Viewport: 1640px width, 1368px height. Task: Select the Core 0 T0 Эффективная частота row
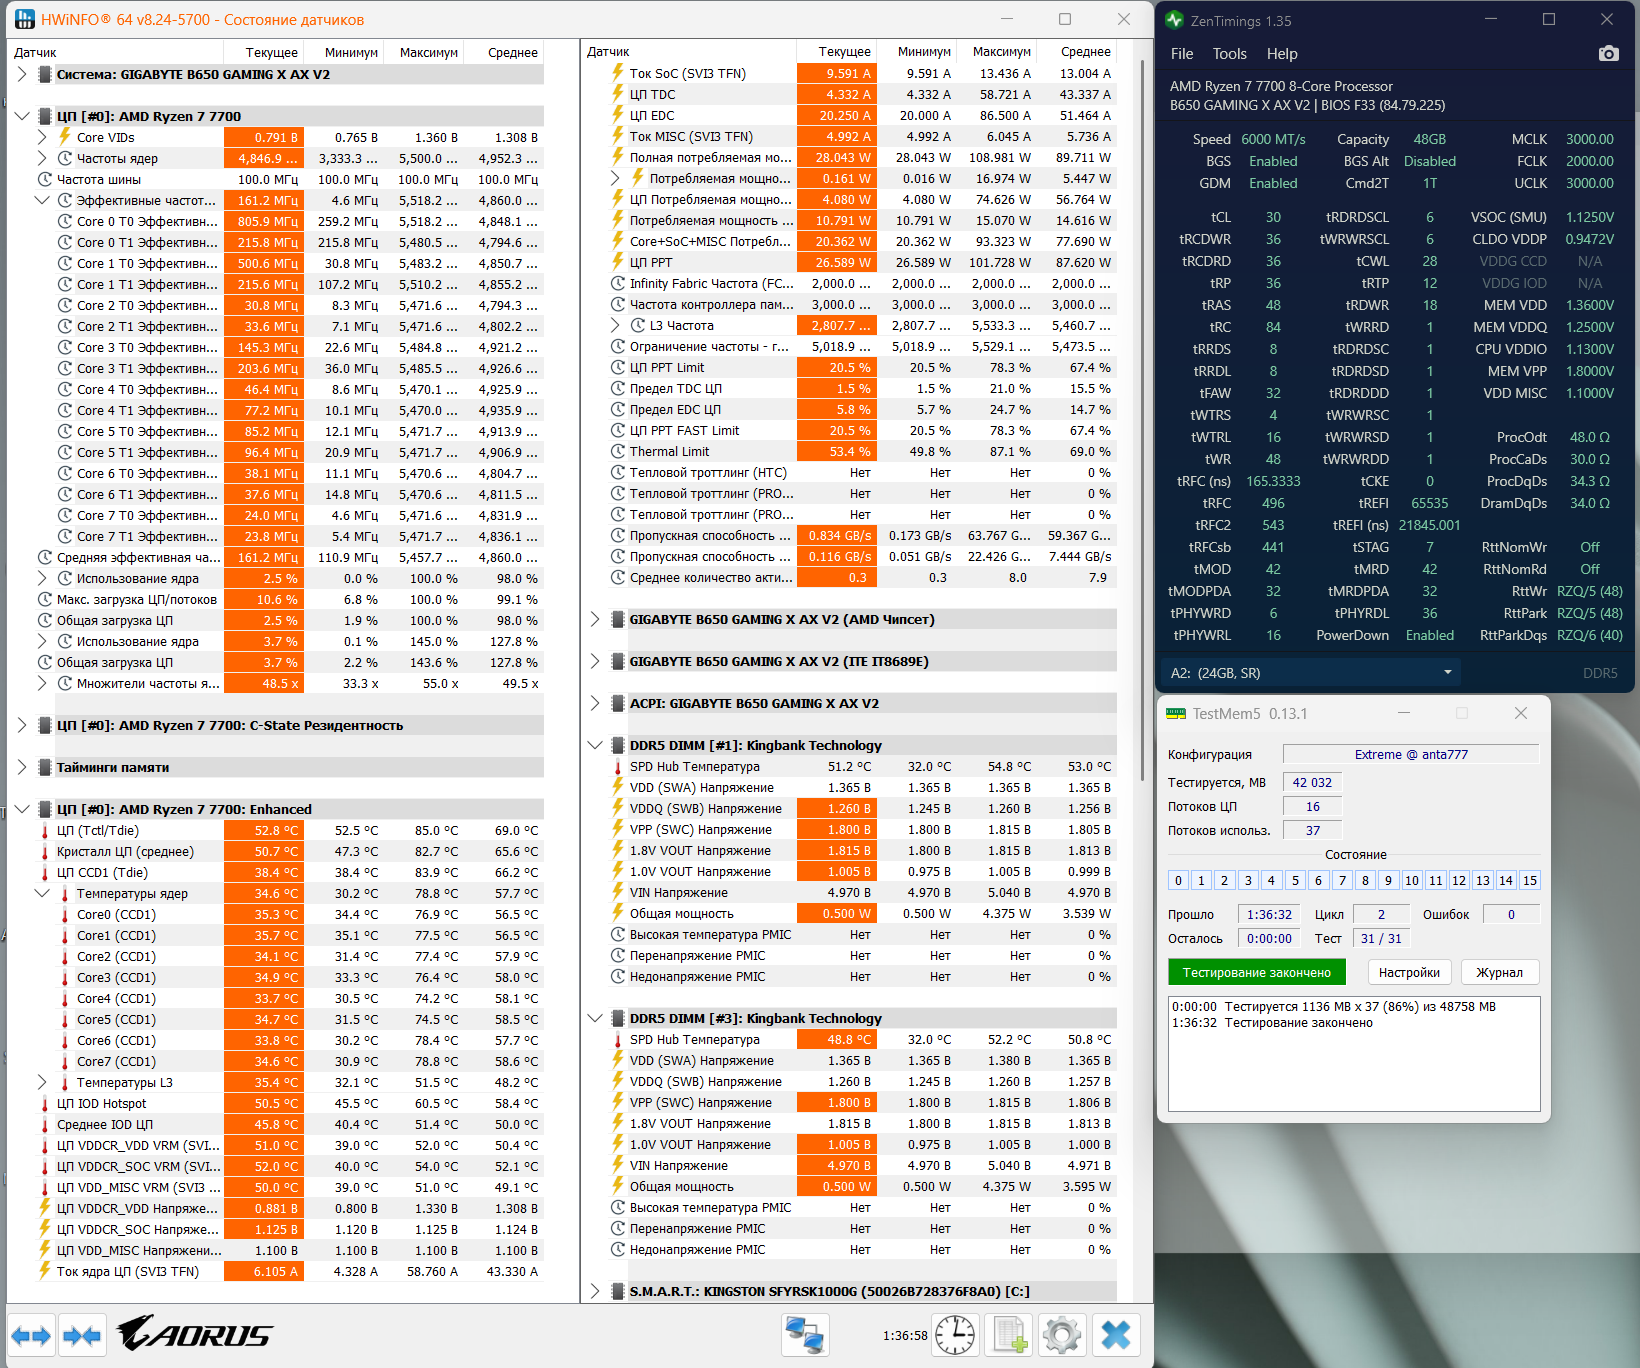(275, 221)
